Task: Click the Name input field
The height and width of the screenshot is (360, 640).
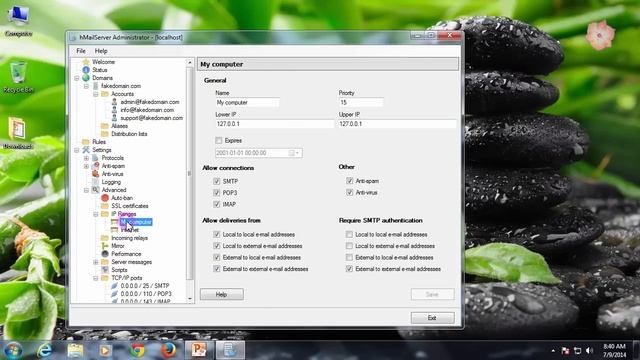Action: [x=247, y=102]
